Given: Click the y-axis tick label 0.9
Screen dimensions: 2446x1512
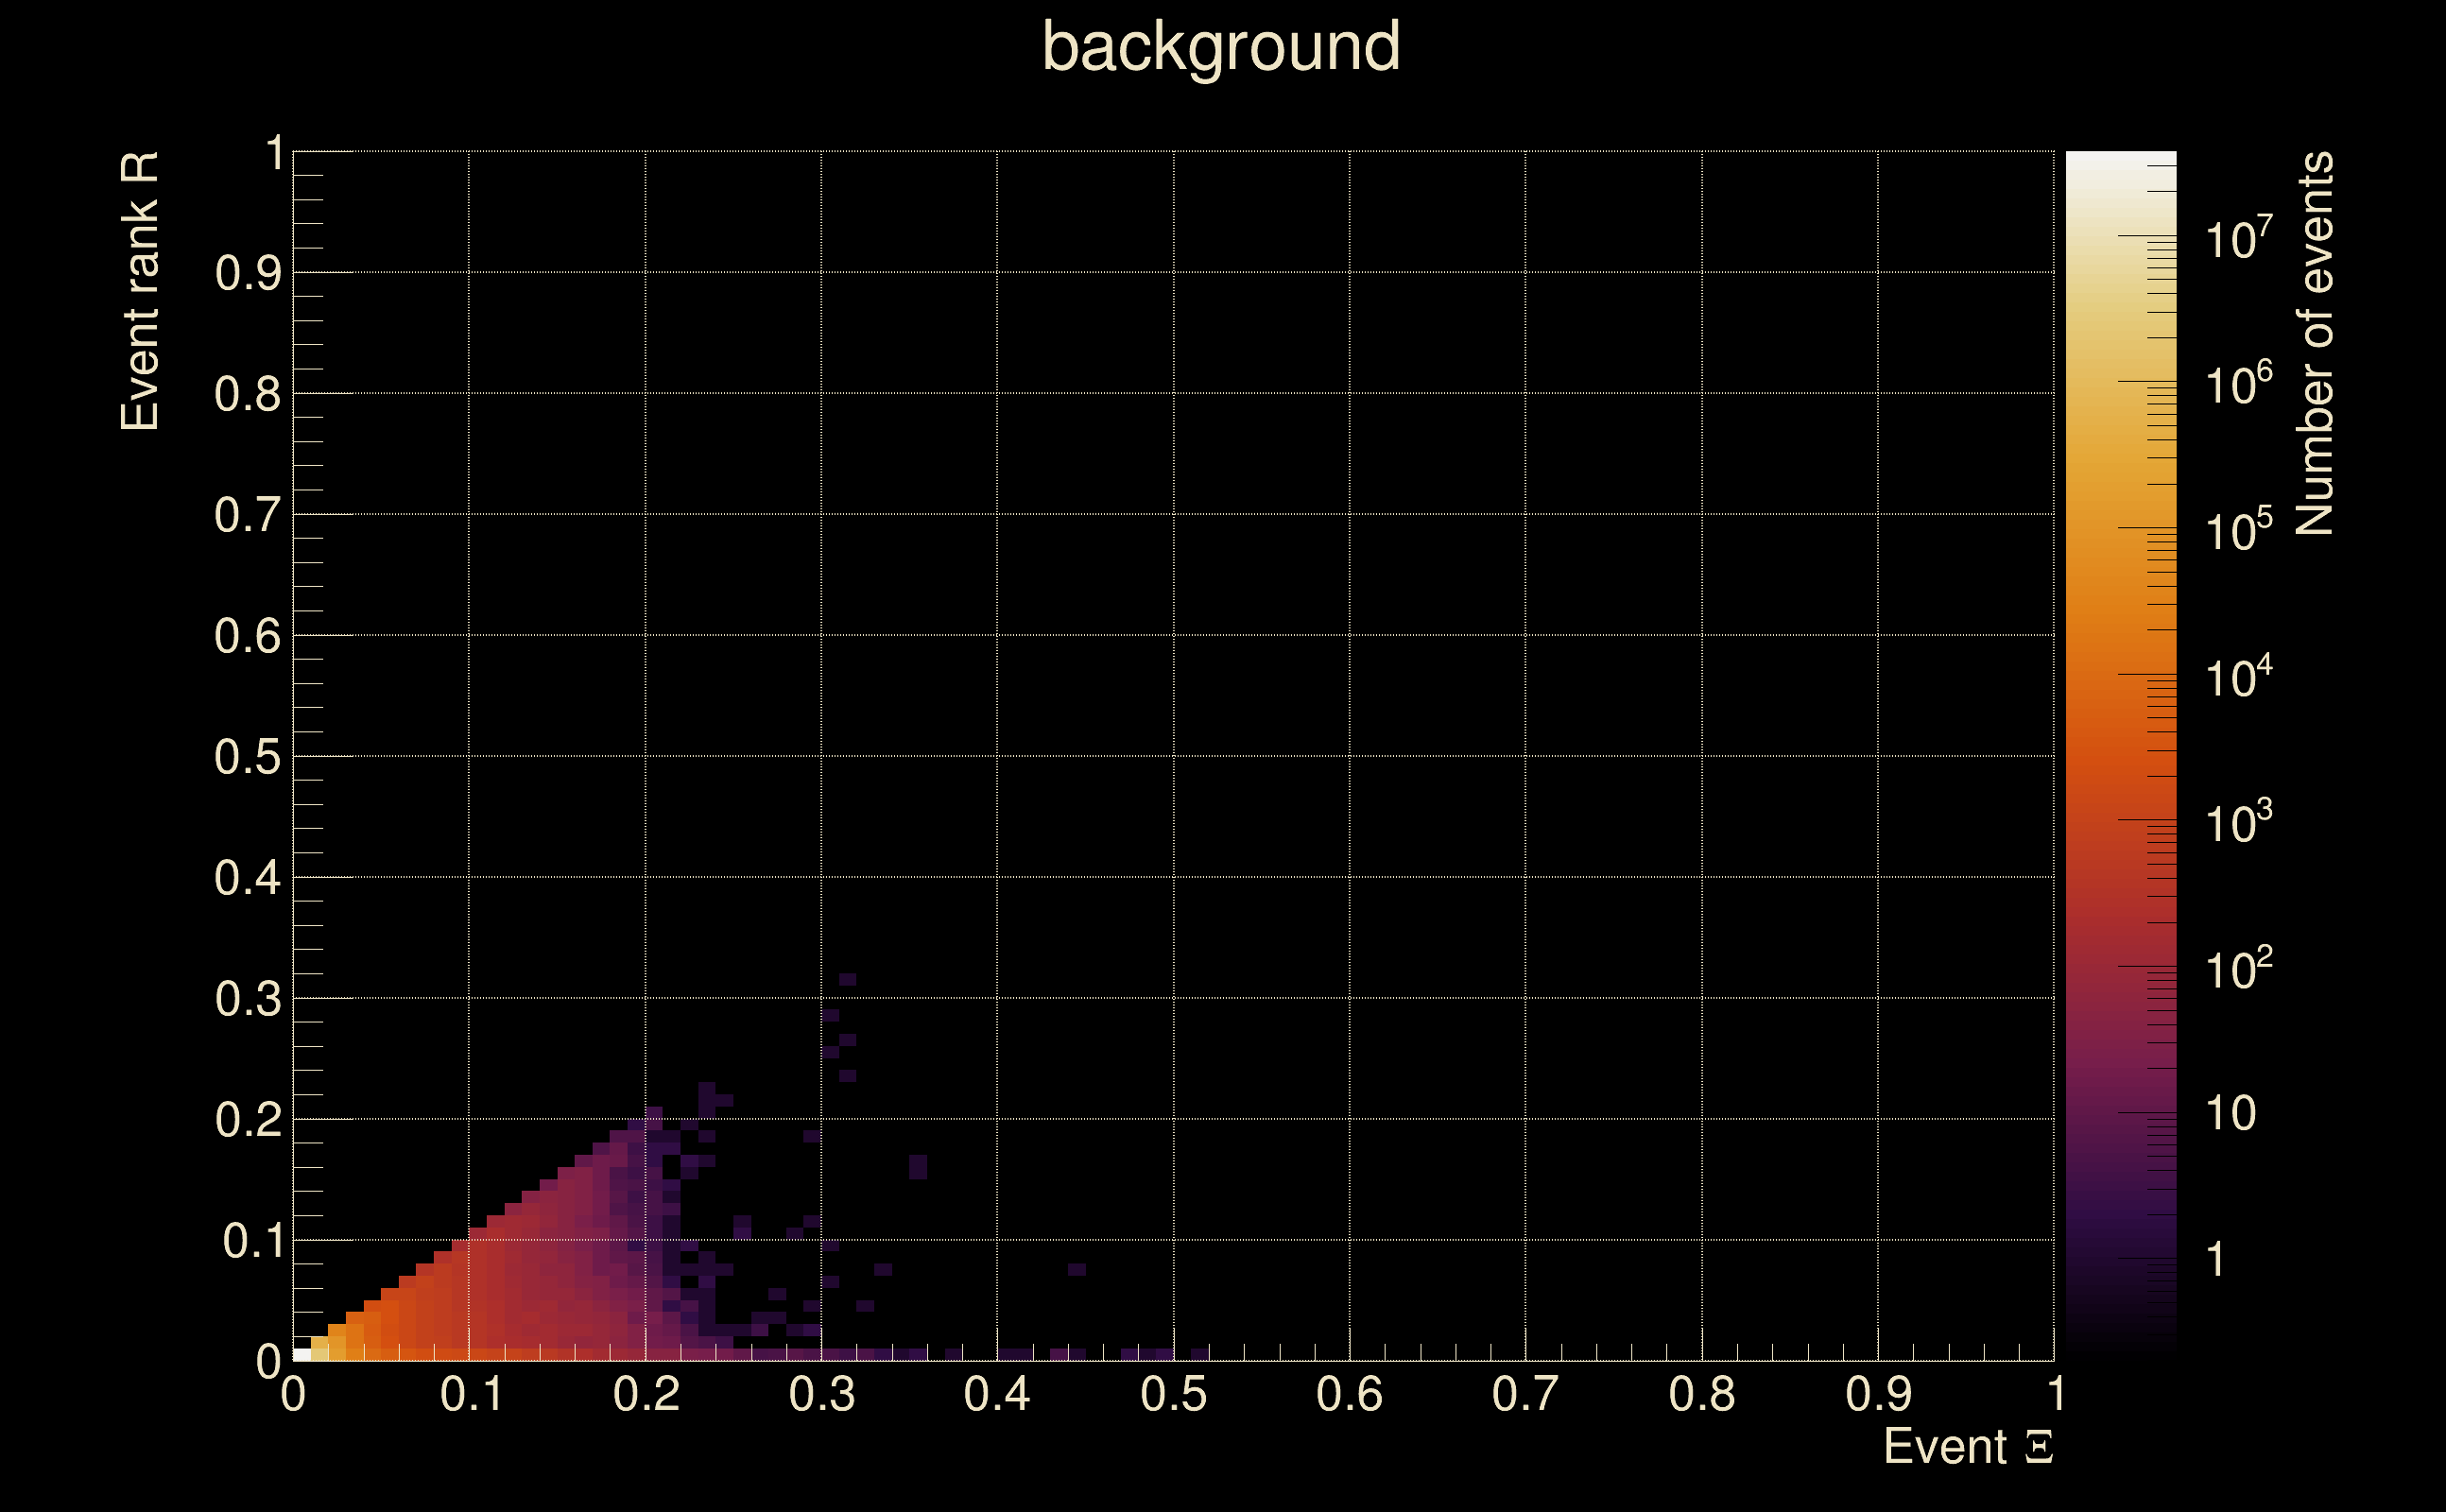Looking at the screenshot, I should [x=247, y=274].
